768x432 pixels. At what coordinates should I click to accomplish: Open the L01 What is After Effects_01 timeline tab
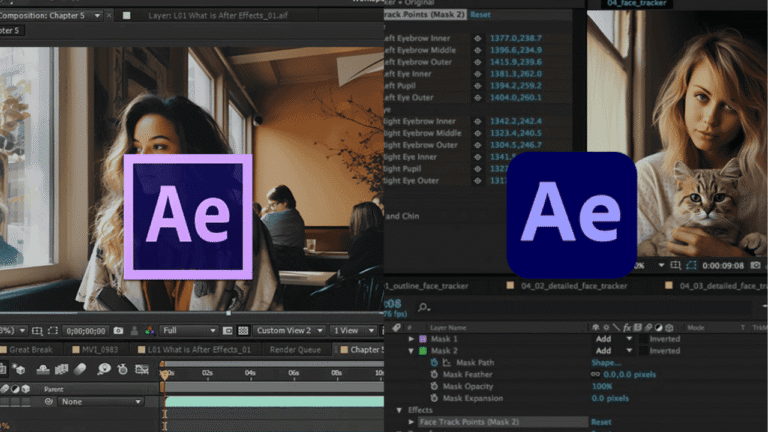pos(194,350)
